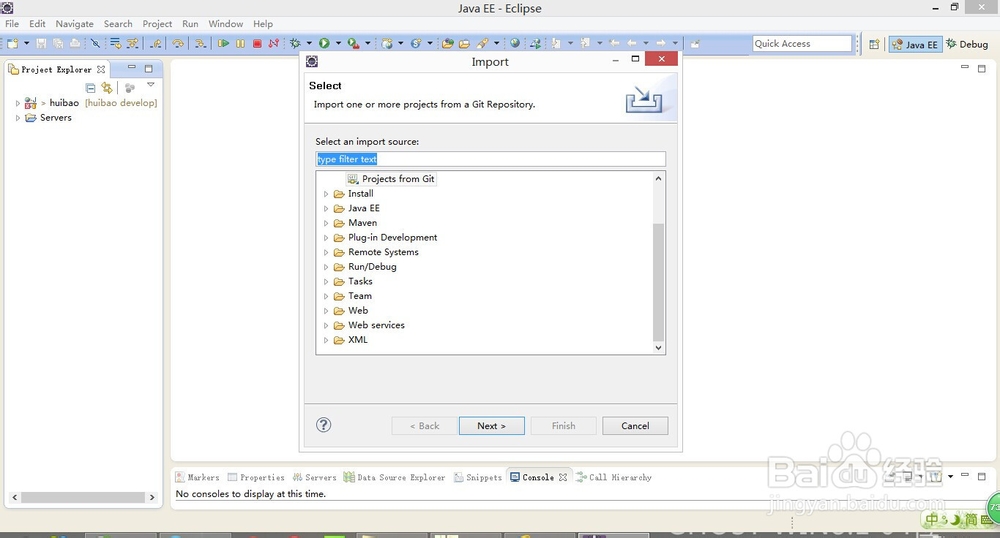Image resolution: width=1000 pixels, height=538 pixels.
Task: Open the Project menu
Action: (157, 24)
